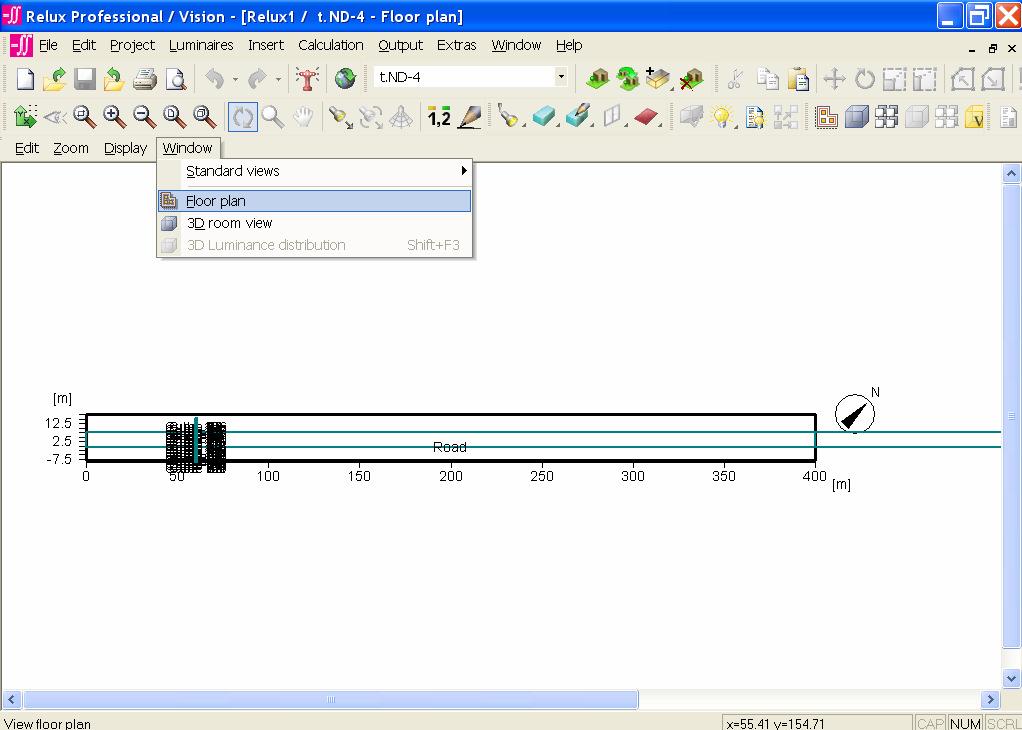
Task: Open the Help menu
Action: [569, 45]
